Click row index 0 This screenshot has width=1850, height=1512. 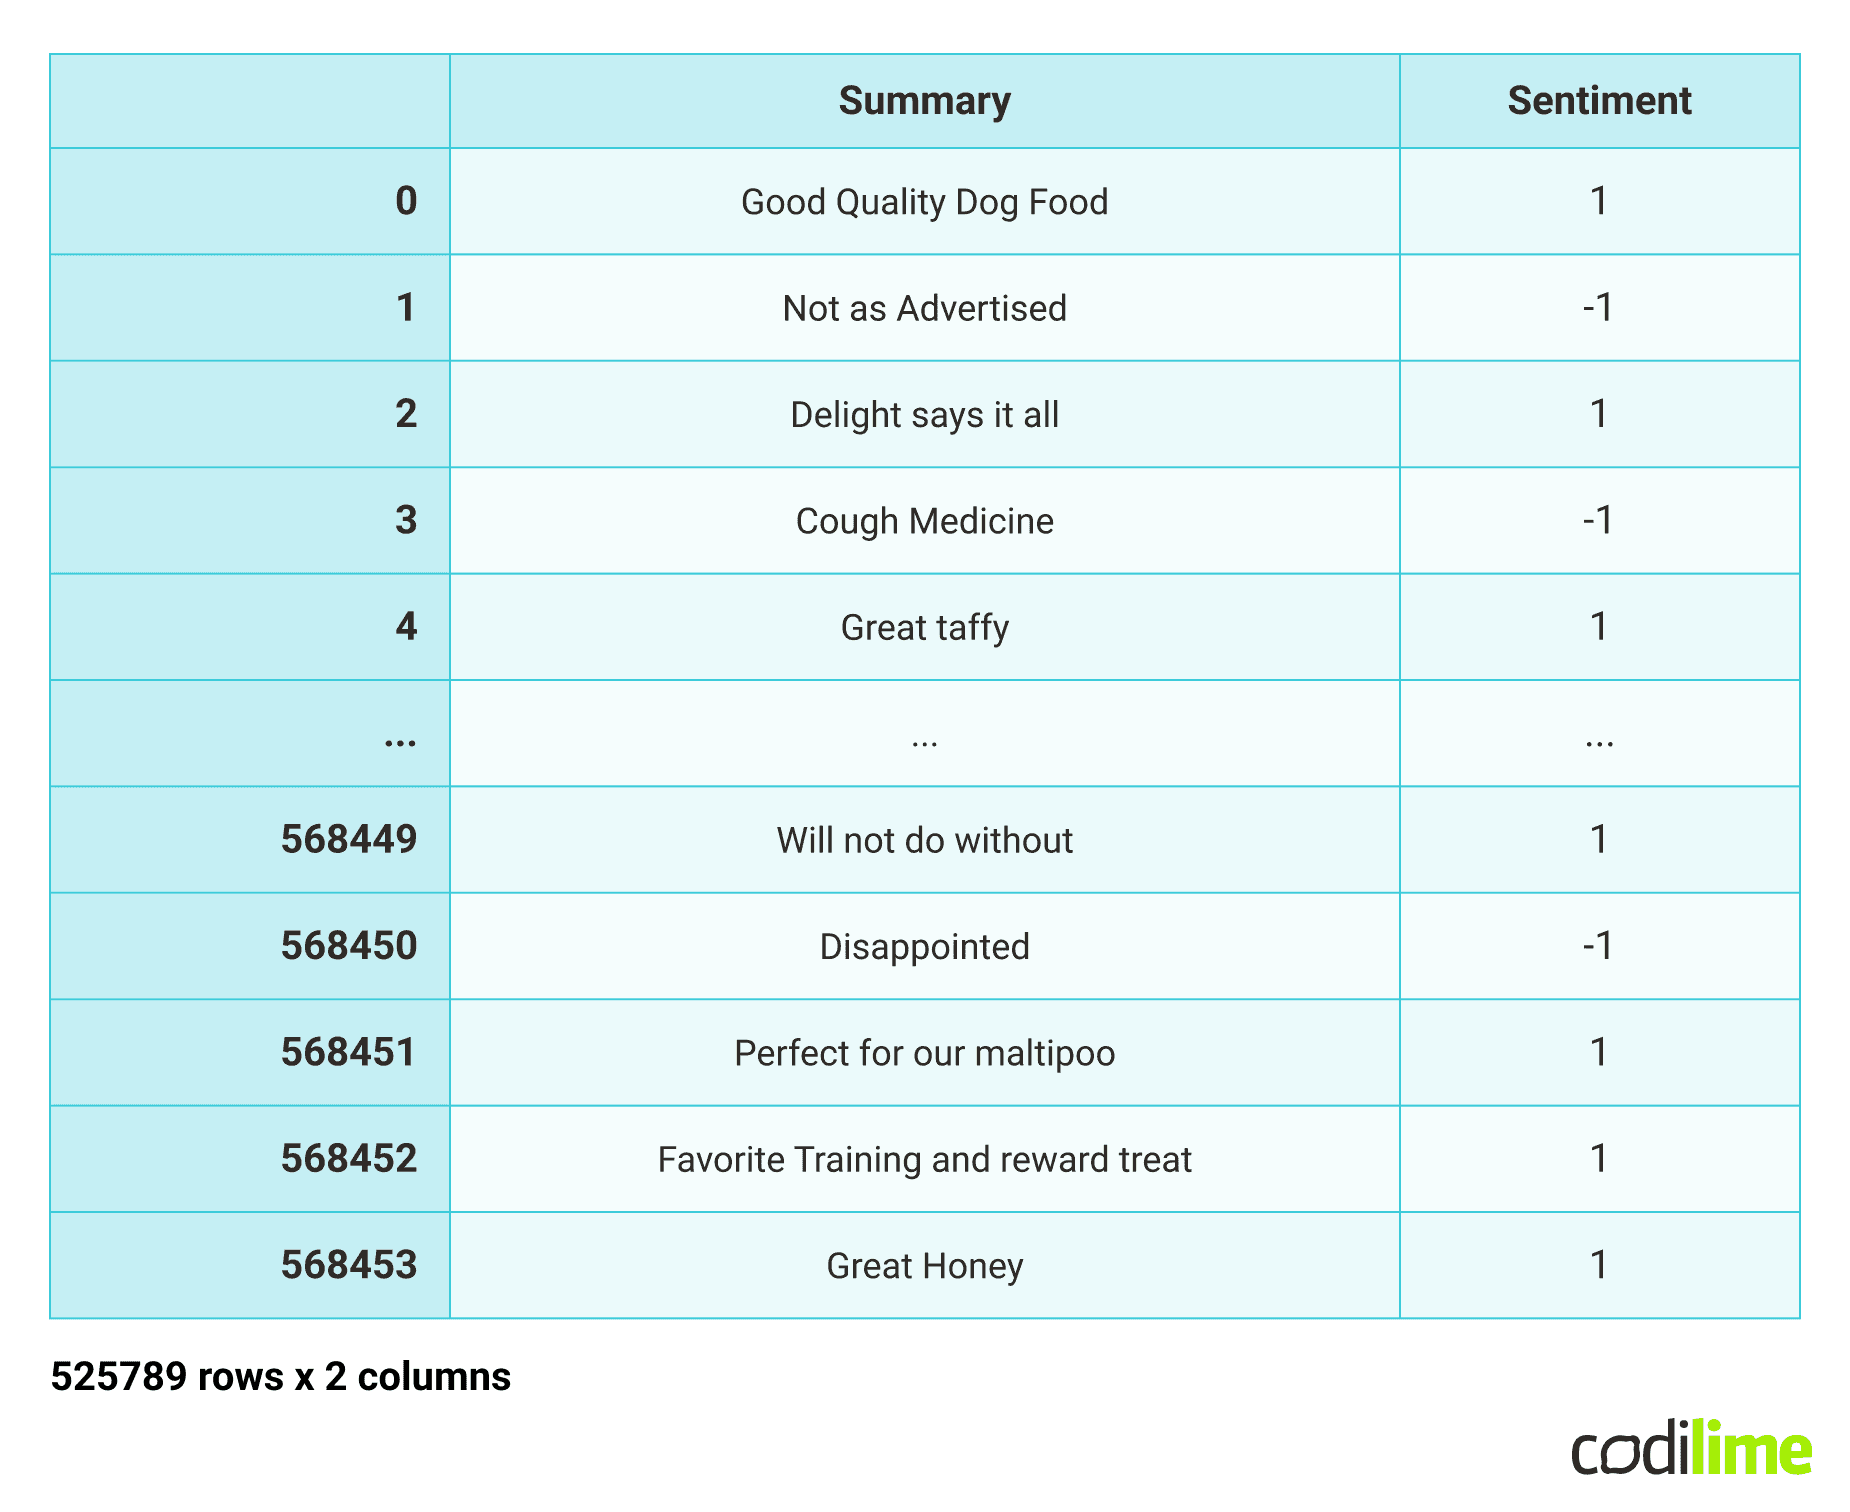click(x=405, y=202)
